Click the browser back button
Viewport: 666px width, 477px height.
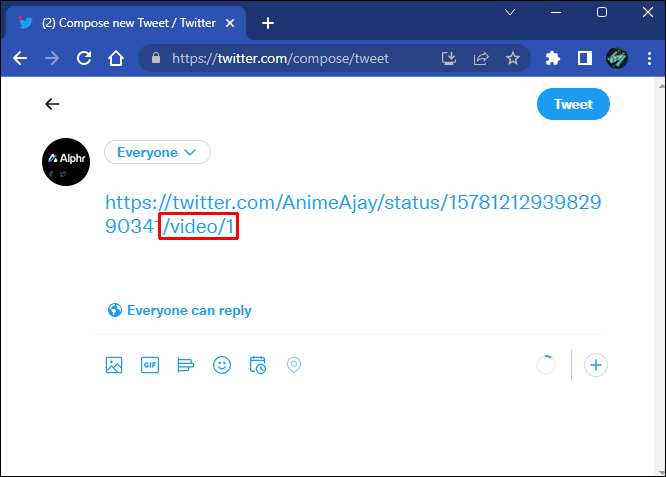coord(20,58)
